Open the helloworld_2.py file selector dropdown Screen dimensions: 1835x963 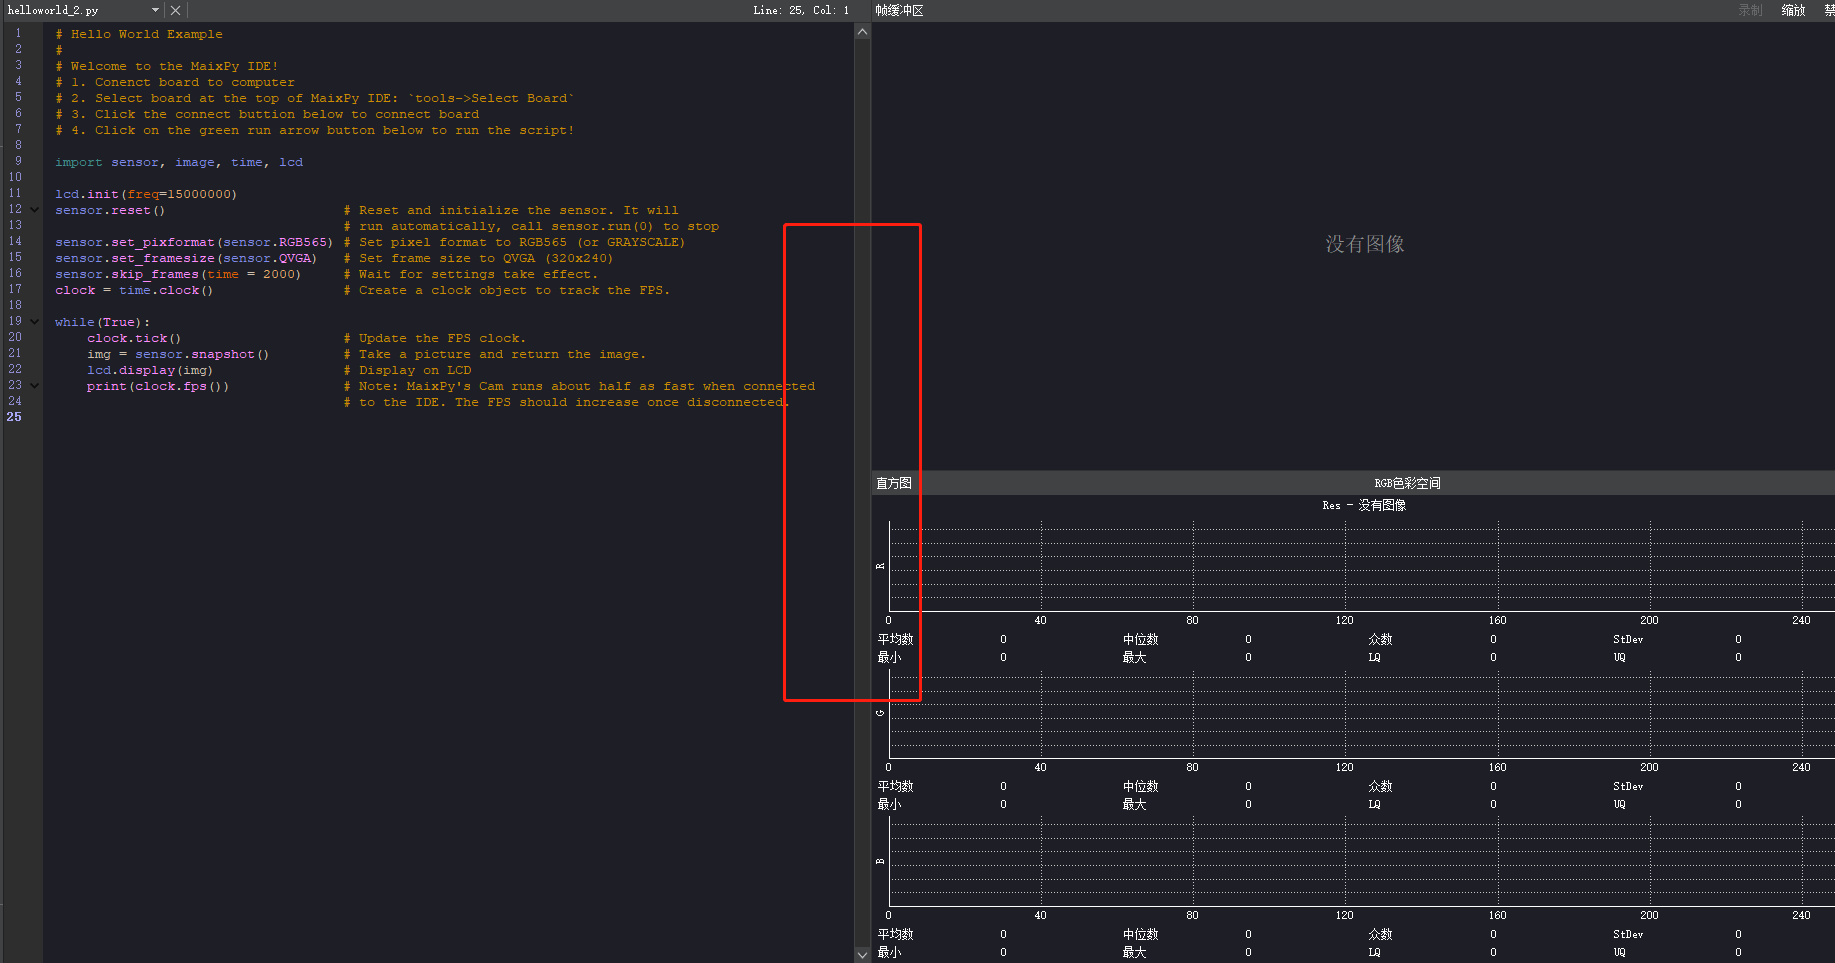tap(155, 10)
